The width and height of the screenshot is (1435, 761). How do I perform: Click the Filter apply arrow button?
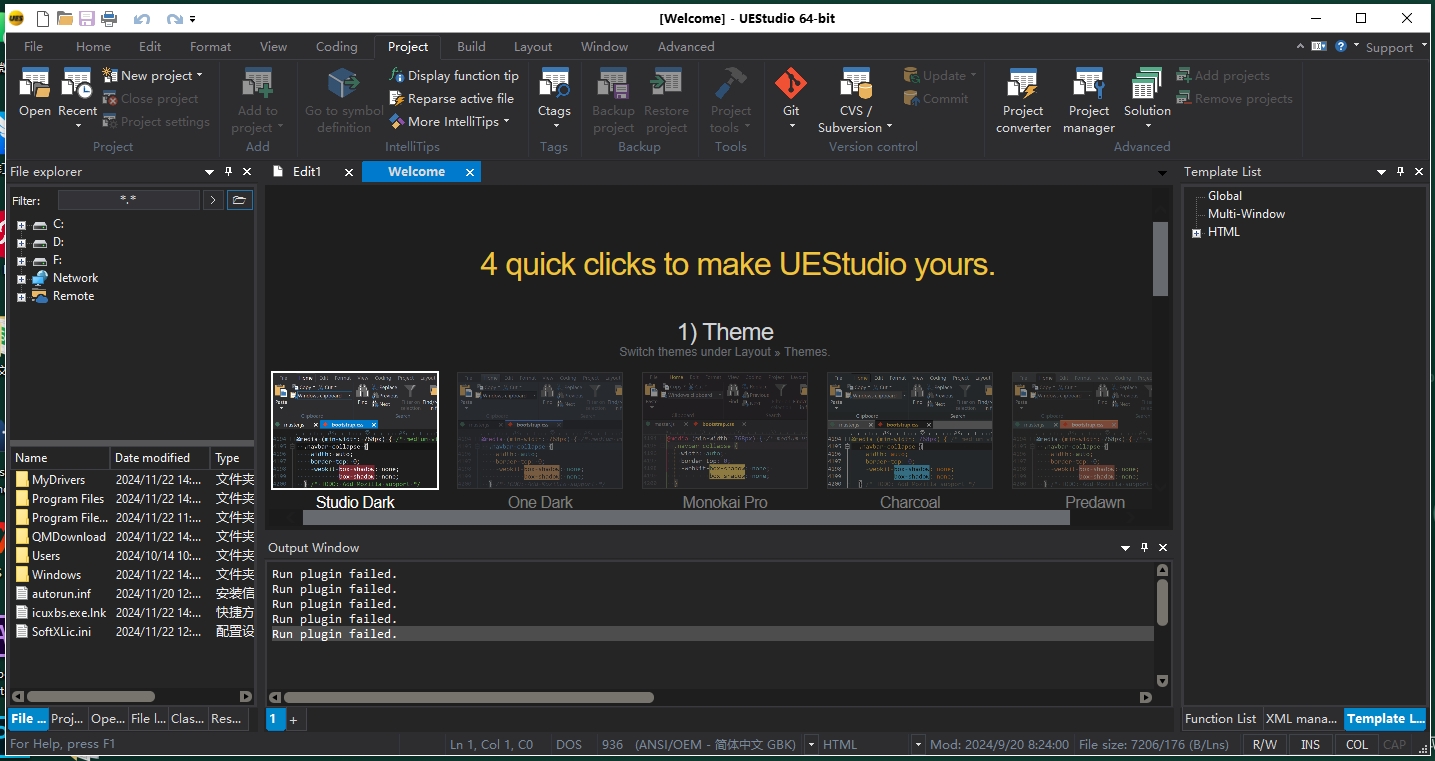pyautogui.click(x=212, y=200)
